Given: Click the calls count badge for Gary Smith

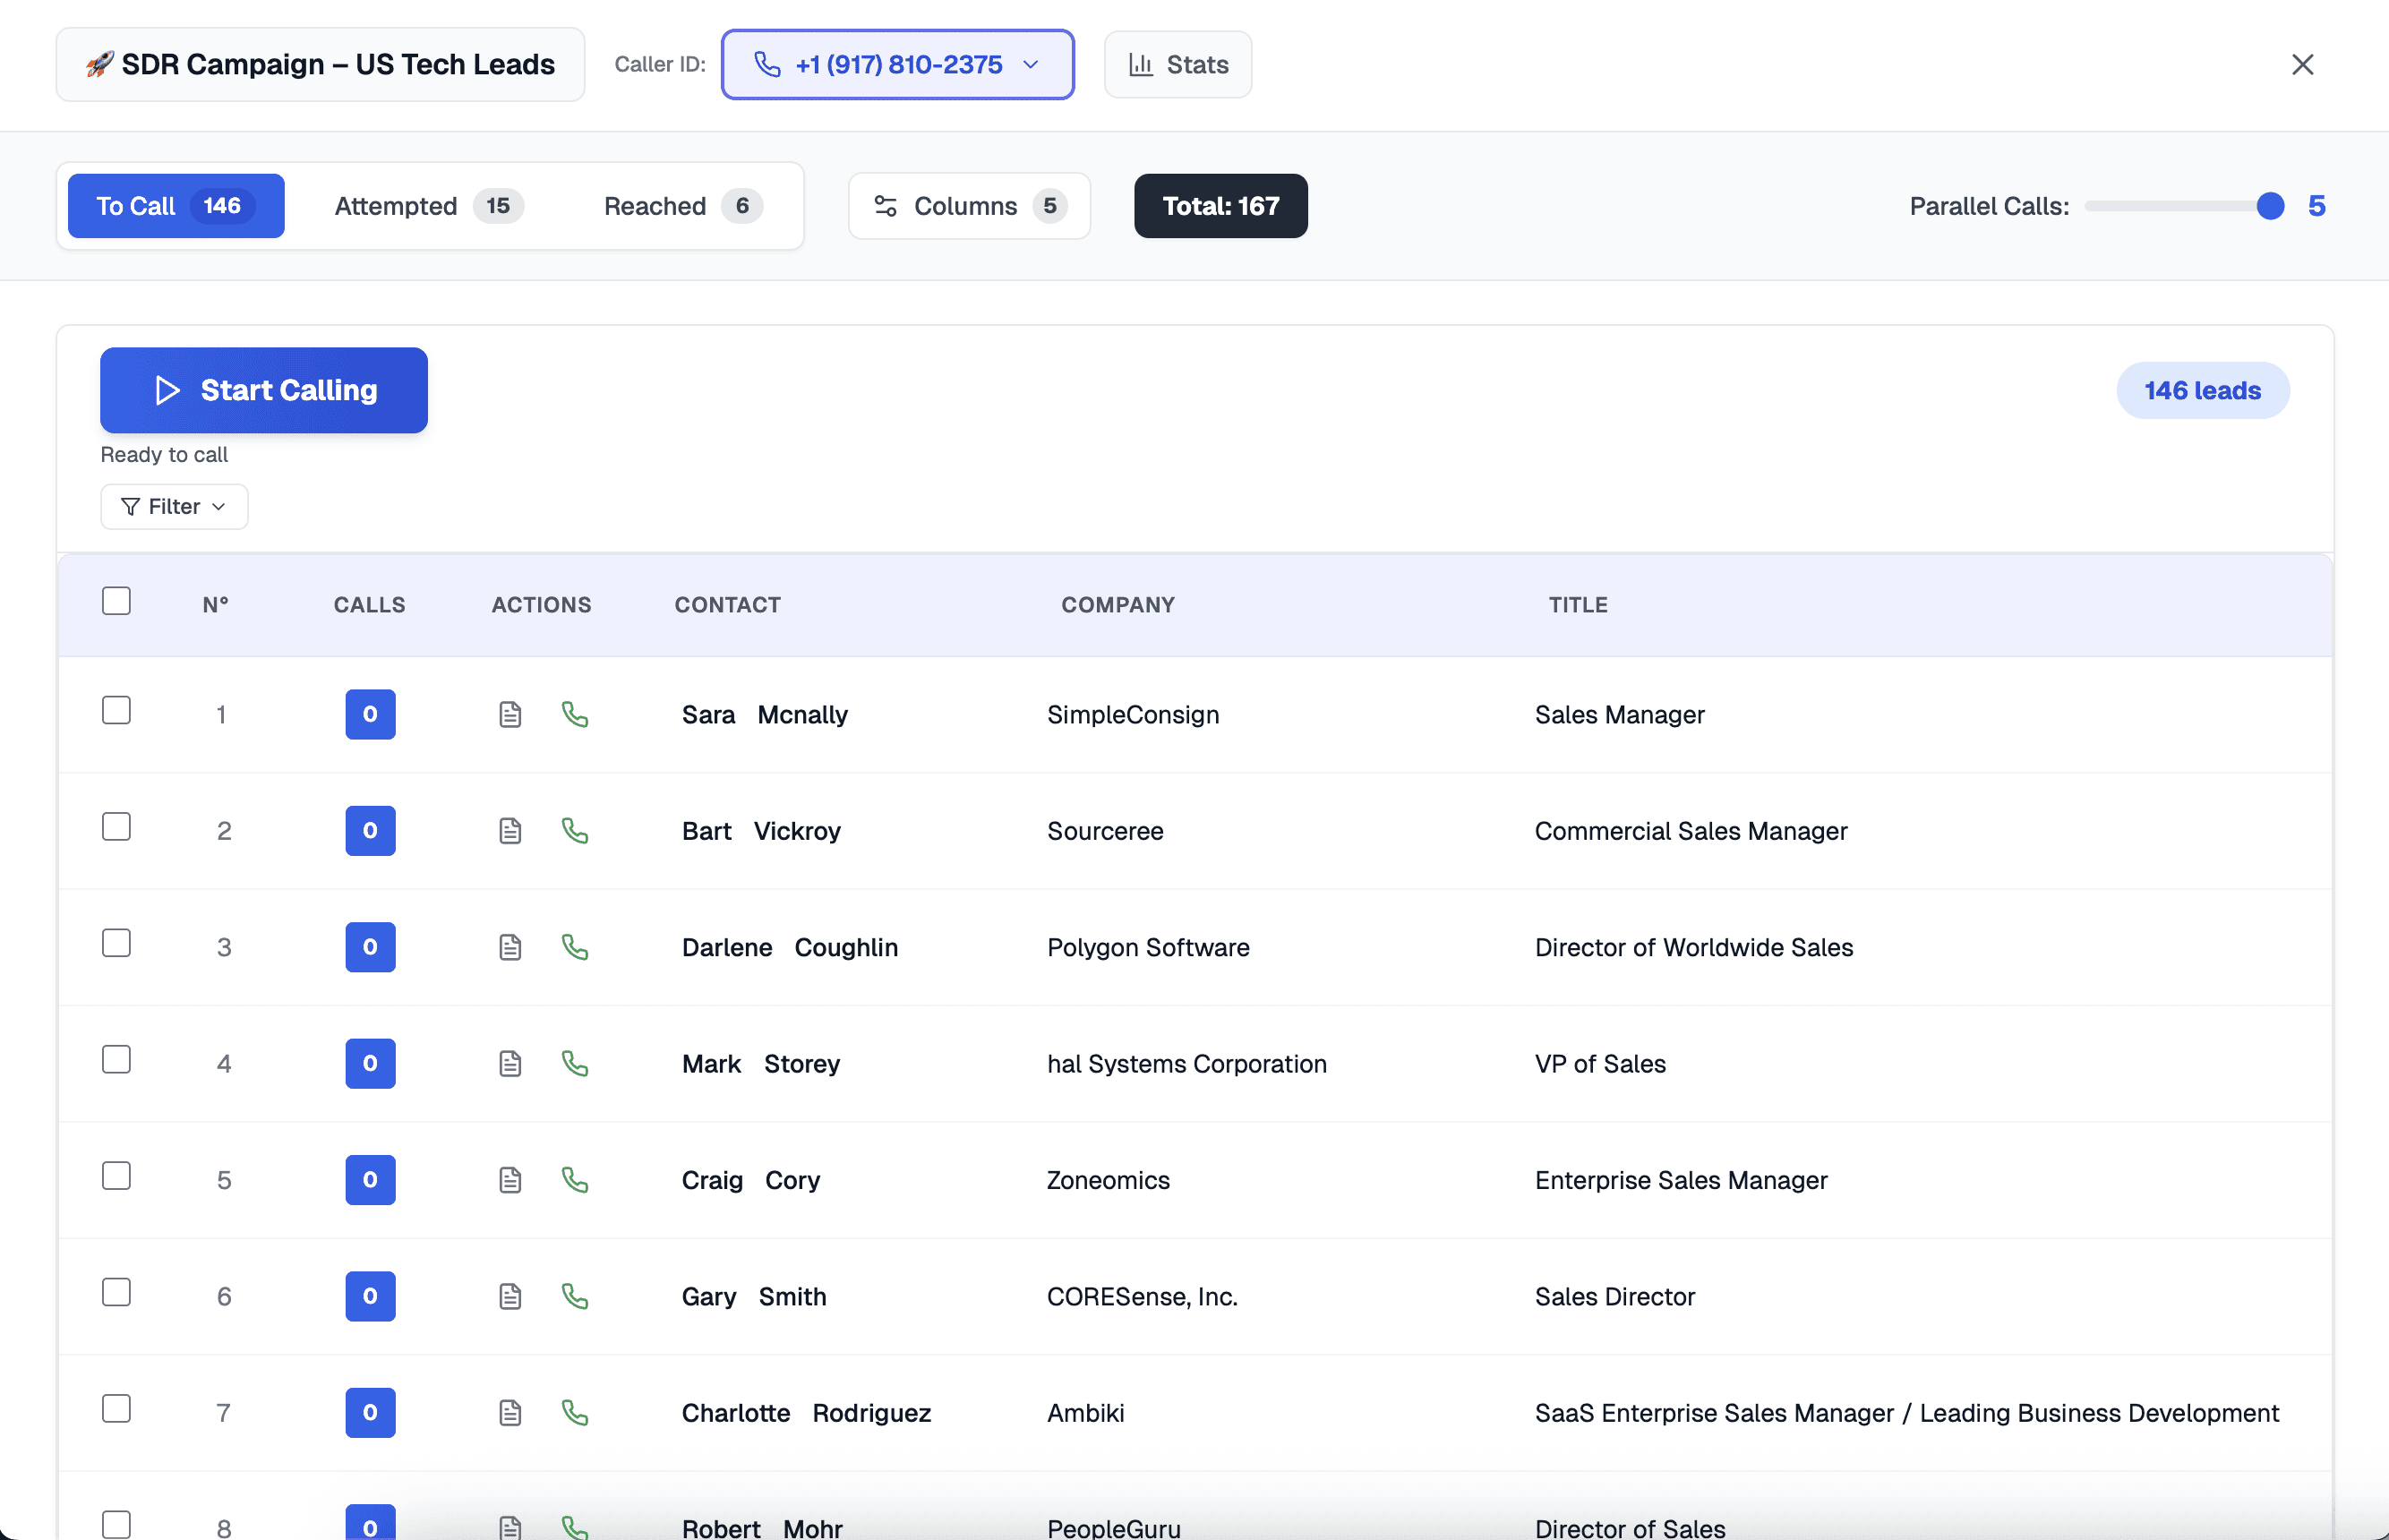Looking at the screenshot, I should (370, 1296).
